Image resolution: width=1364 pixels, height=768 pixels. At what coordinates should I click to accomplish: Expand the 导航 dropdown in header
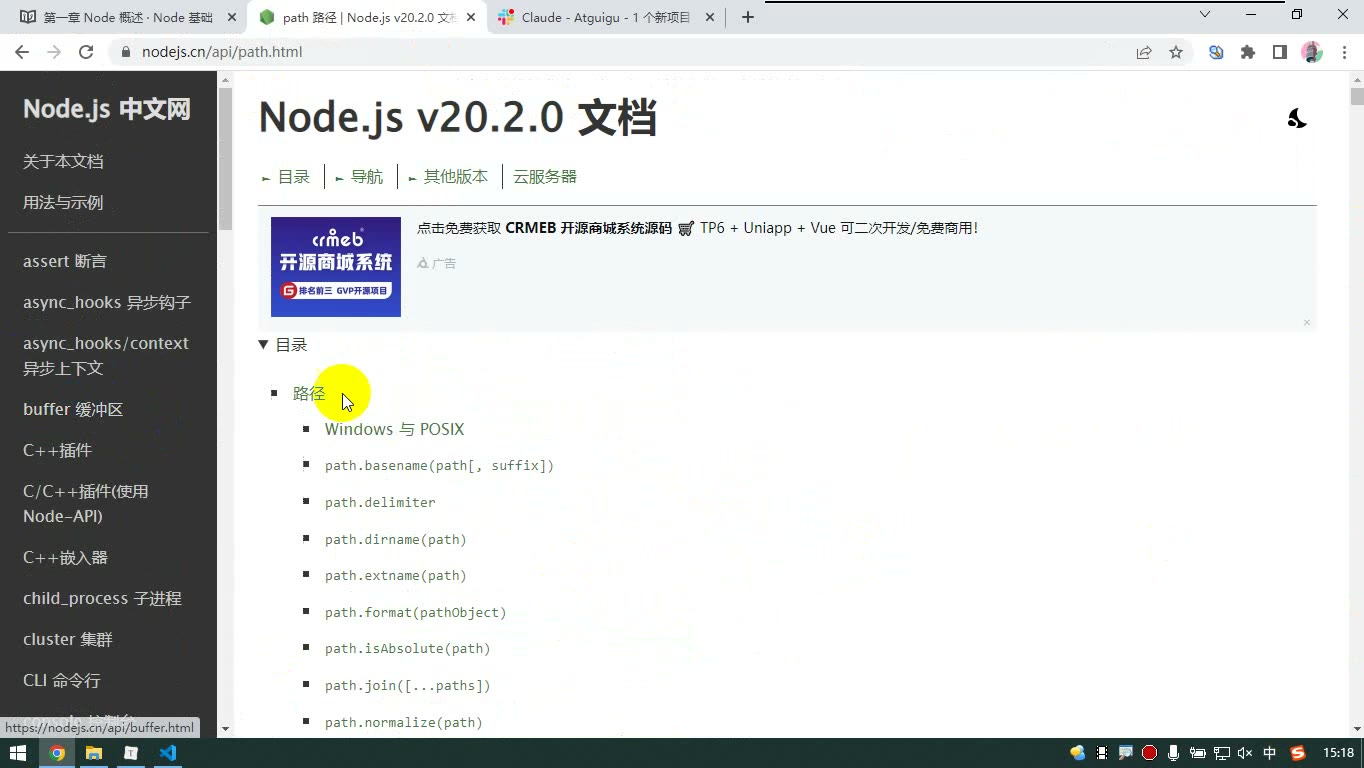(x=359, y=177)
